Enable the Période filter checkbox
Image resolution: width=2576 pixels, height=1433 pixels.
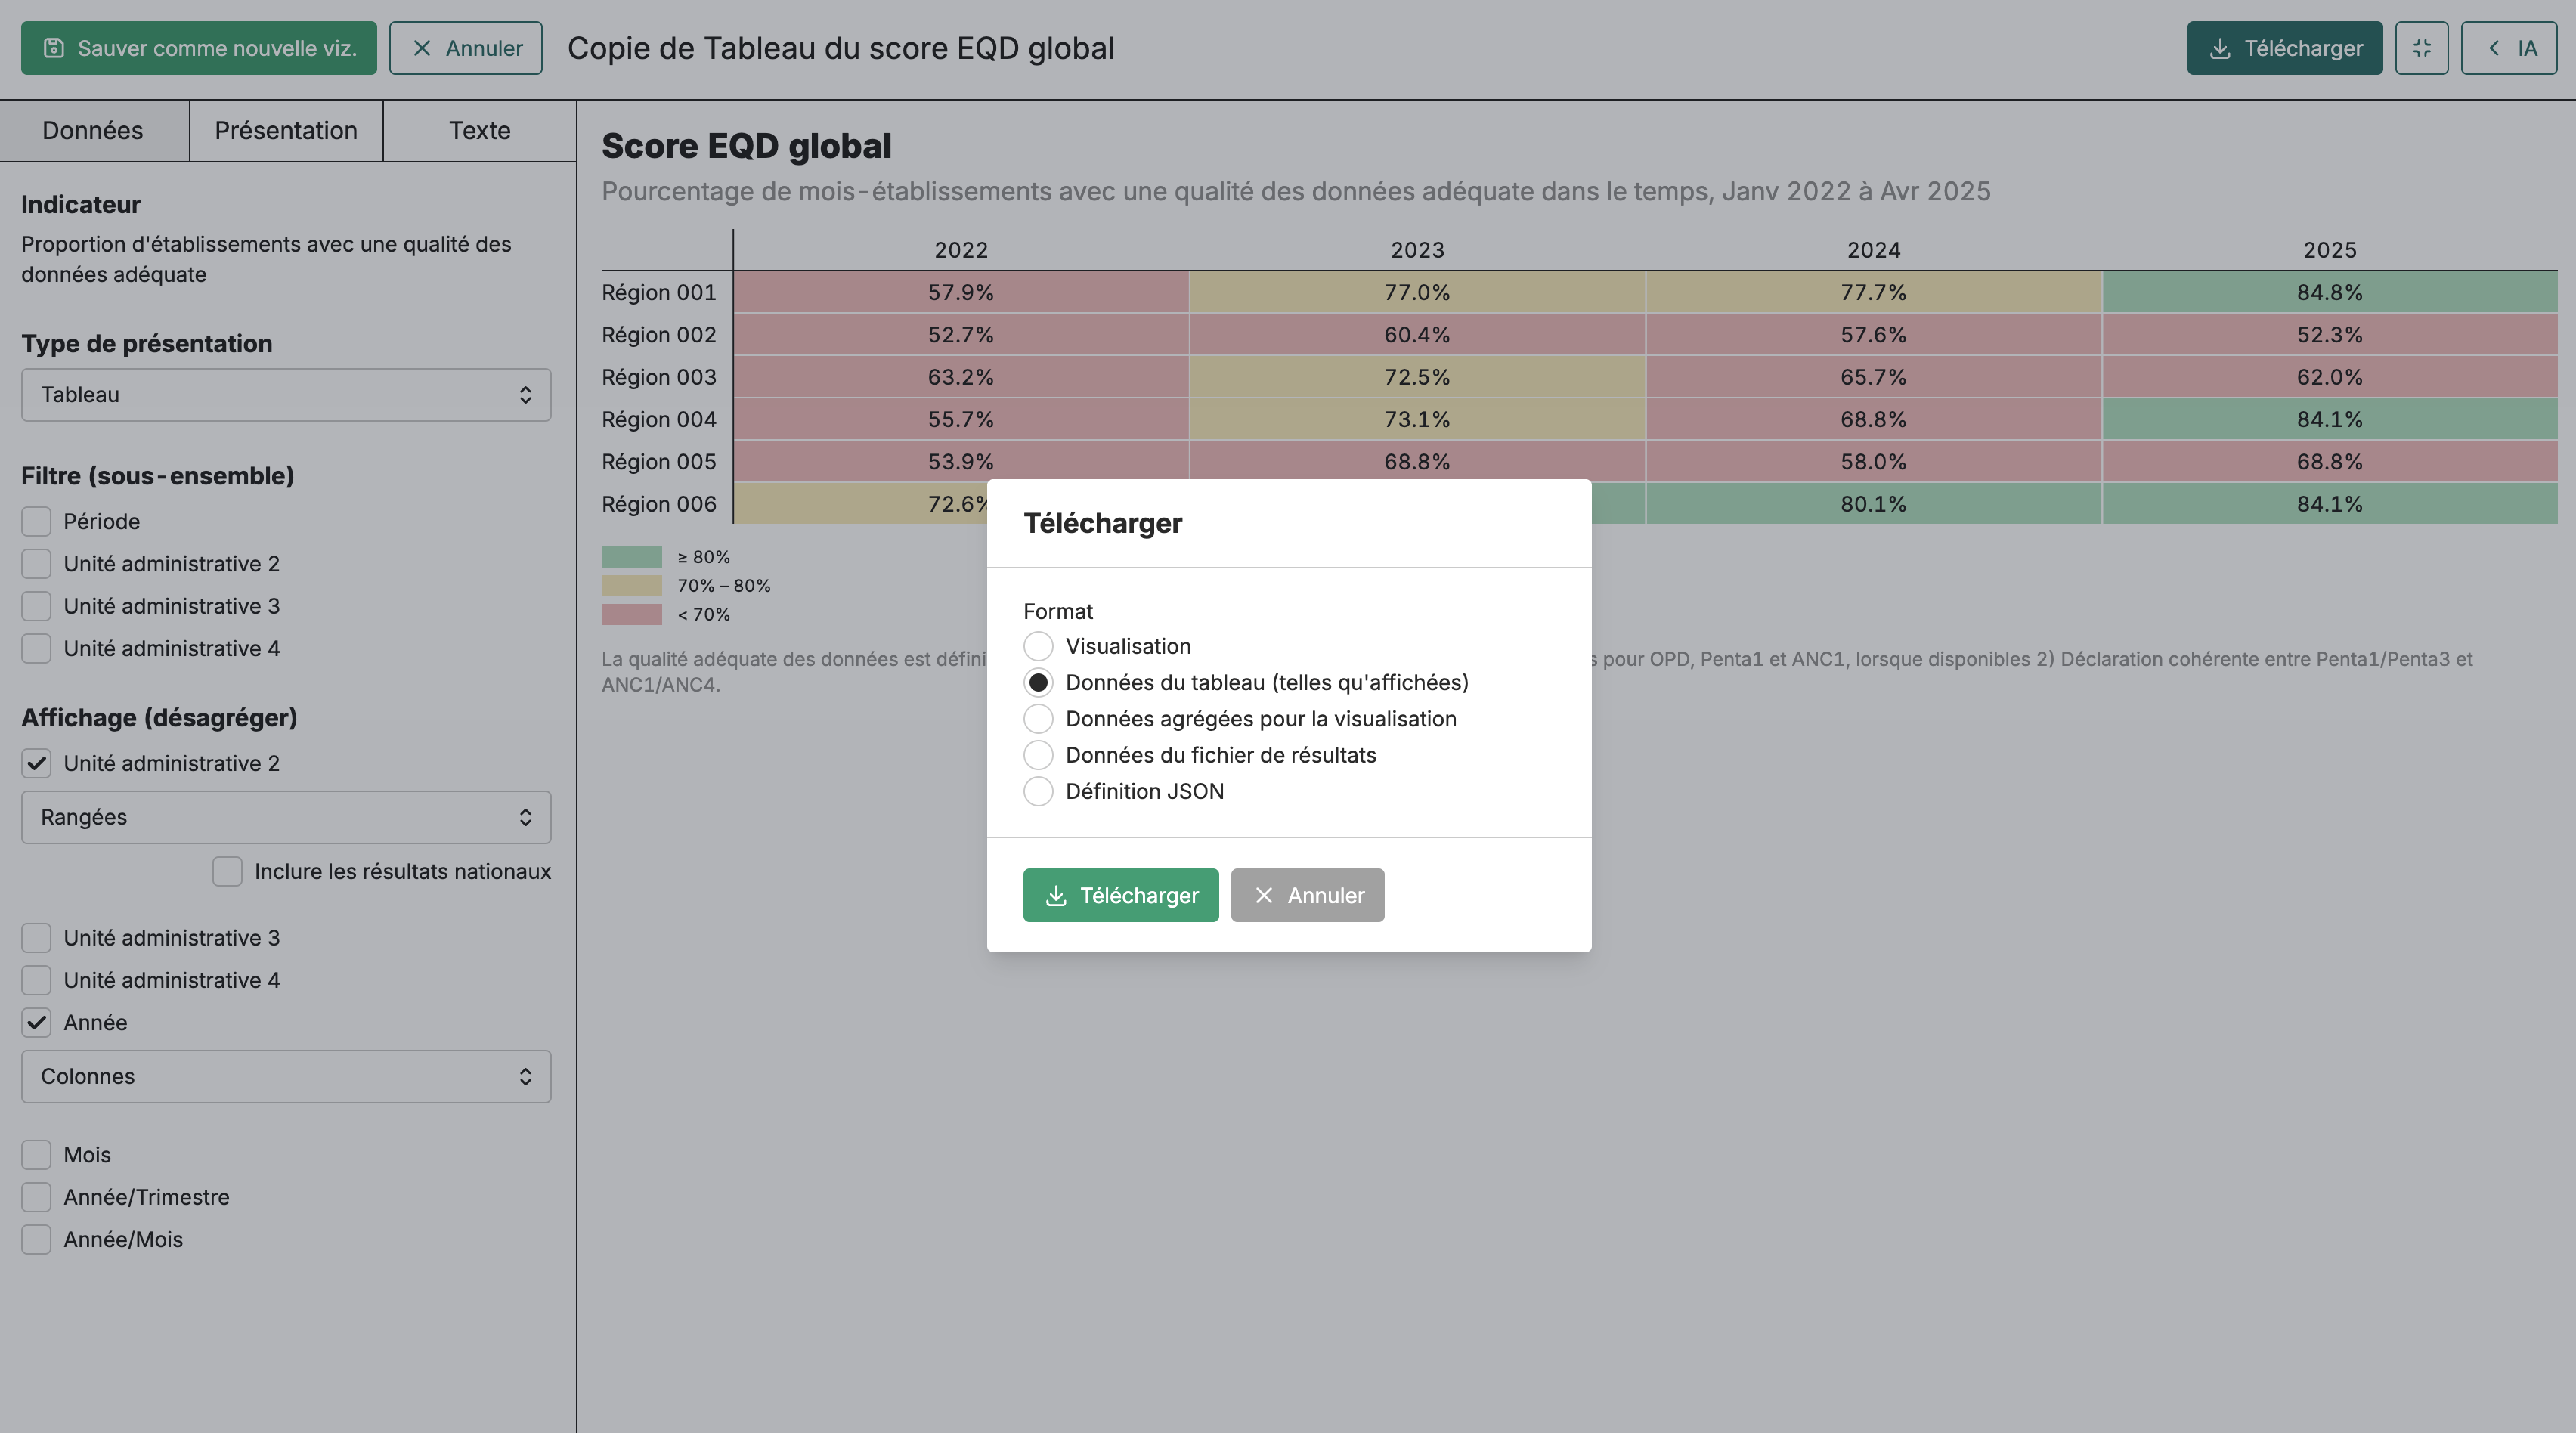[36, 521]
